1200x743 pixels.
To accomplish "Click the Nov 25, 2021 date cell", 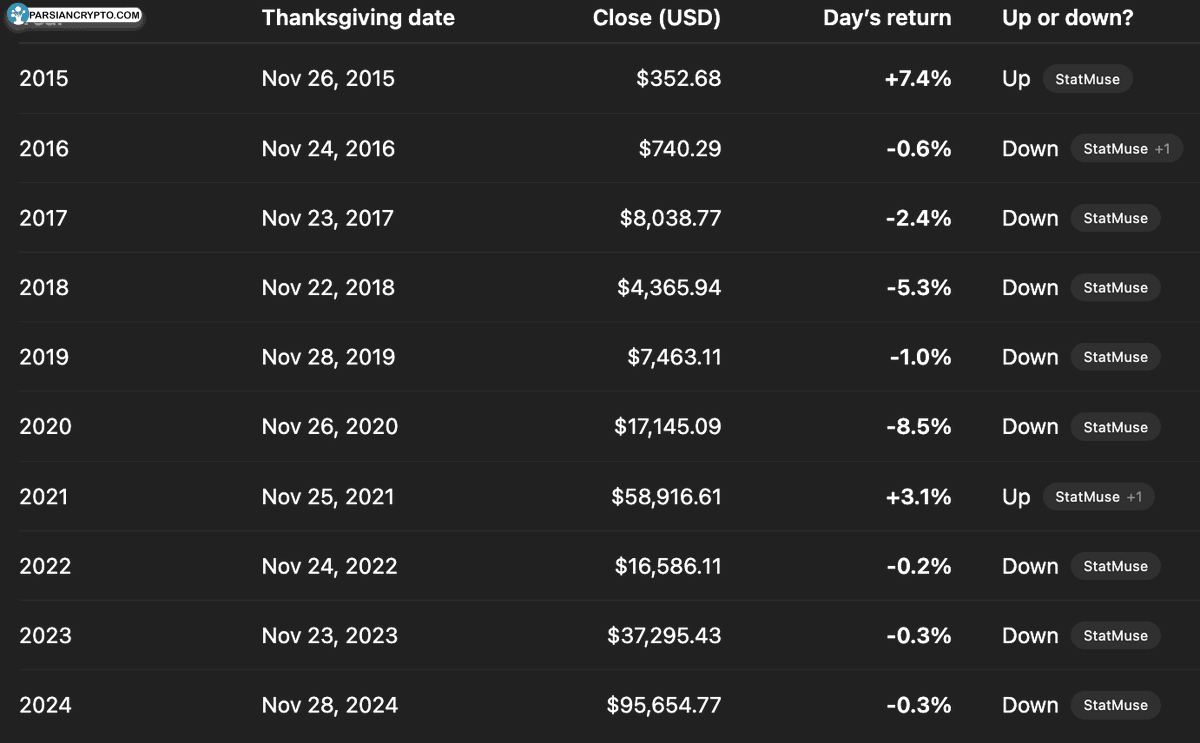I will point(328,497).
